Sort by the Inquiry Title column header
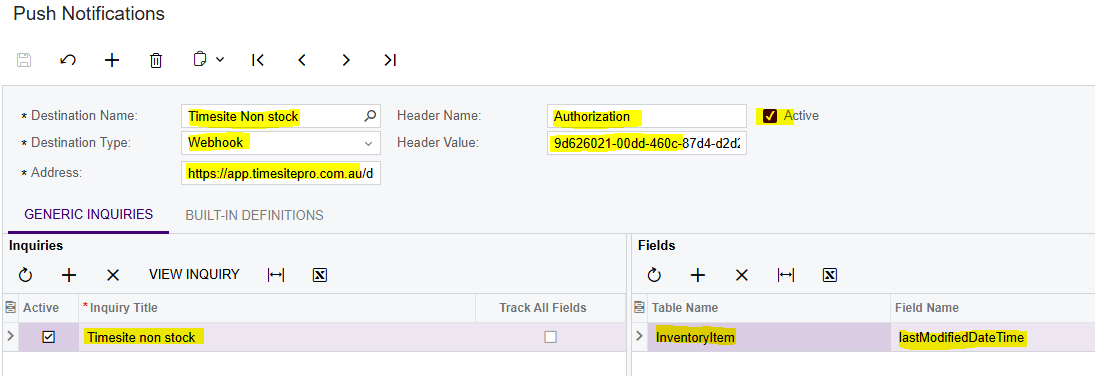 277,308
